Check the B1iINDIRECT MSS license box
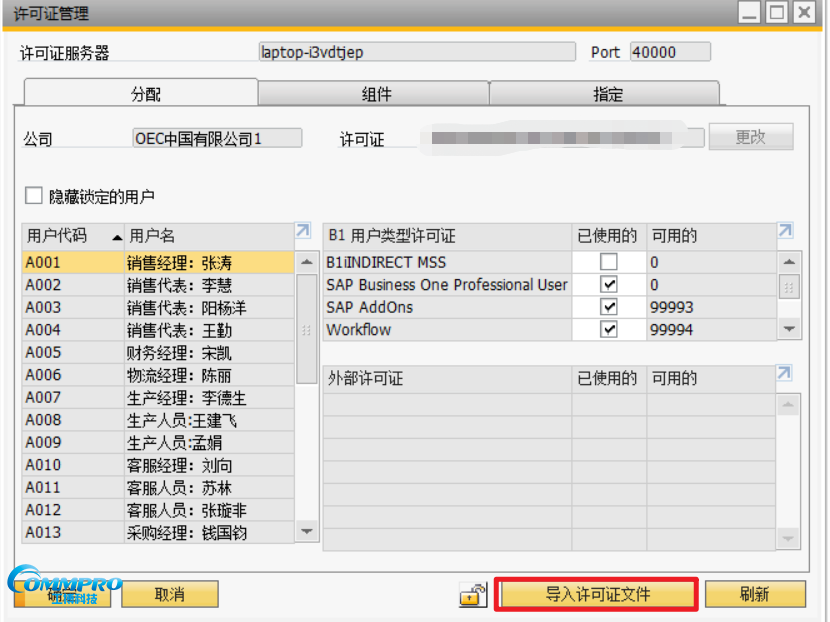 (608, 262)
